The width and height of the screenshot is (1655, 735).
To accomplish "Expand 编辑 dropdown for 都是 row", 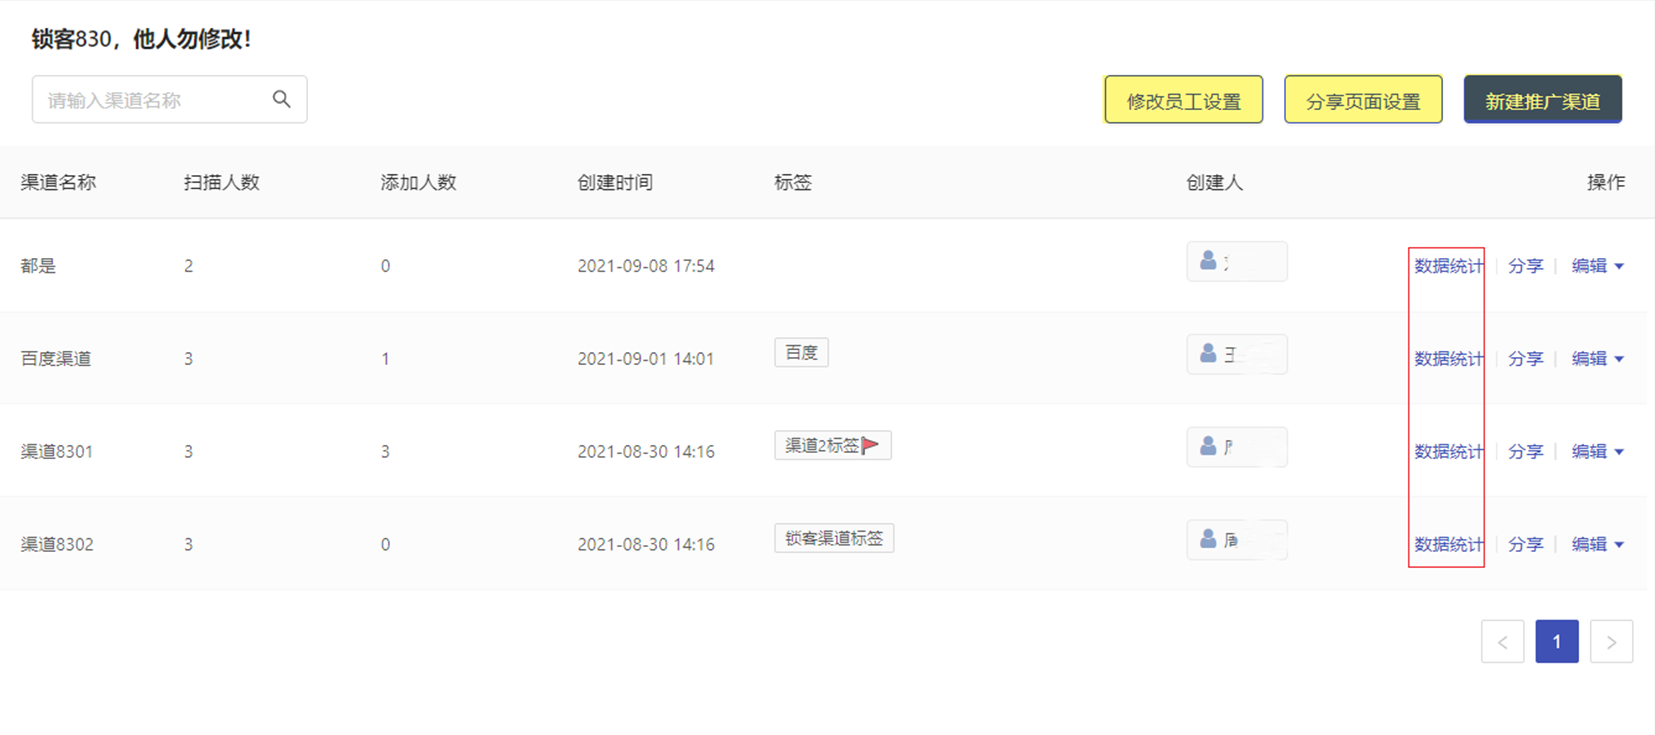I will tap(1597, 266).
